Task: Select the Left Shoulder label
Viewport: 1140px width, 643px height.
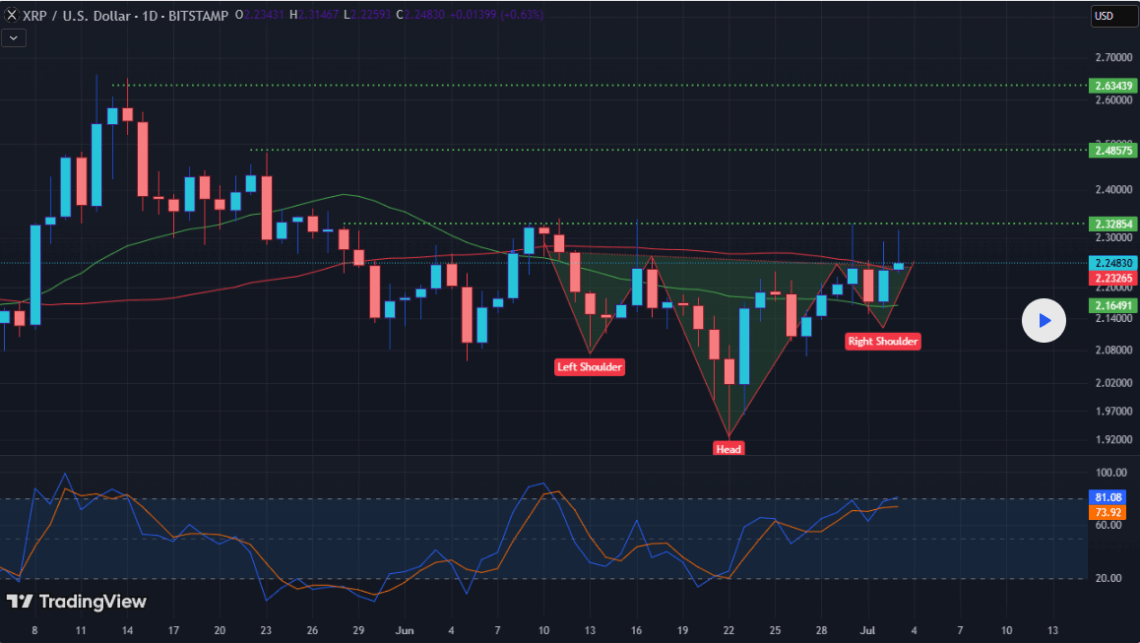Action: [590, 367]
